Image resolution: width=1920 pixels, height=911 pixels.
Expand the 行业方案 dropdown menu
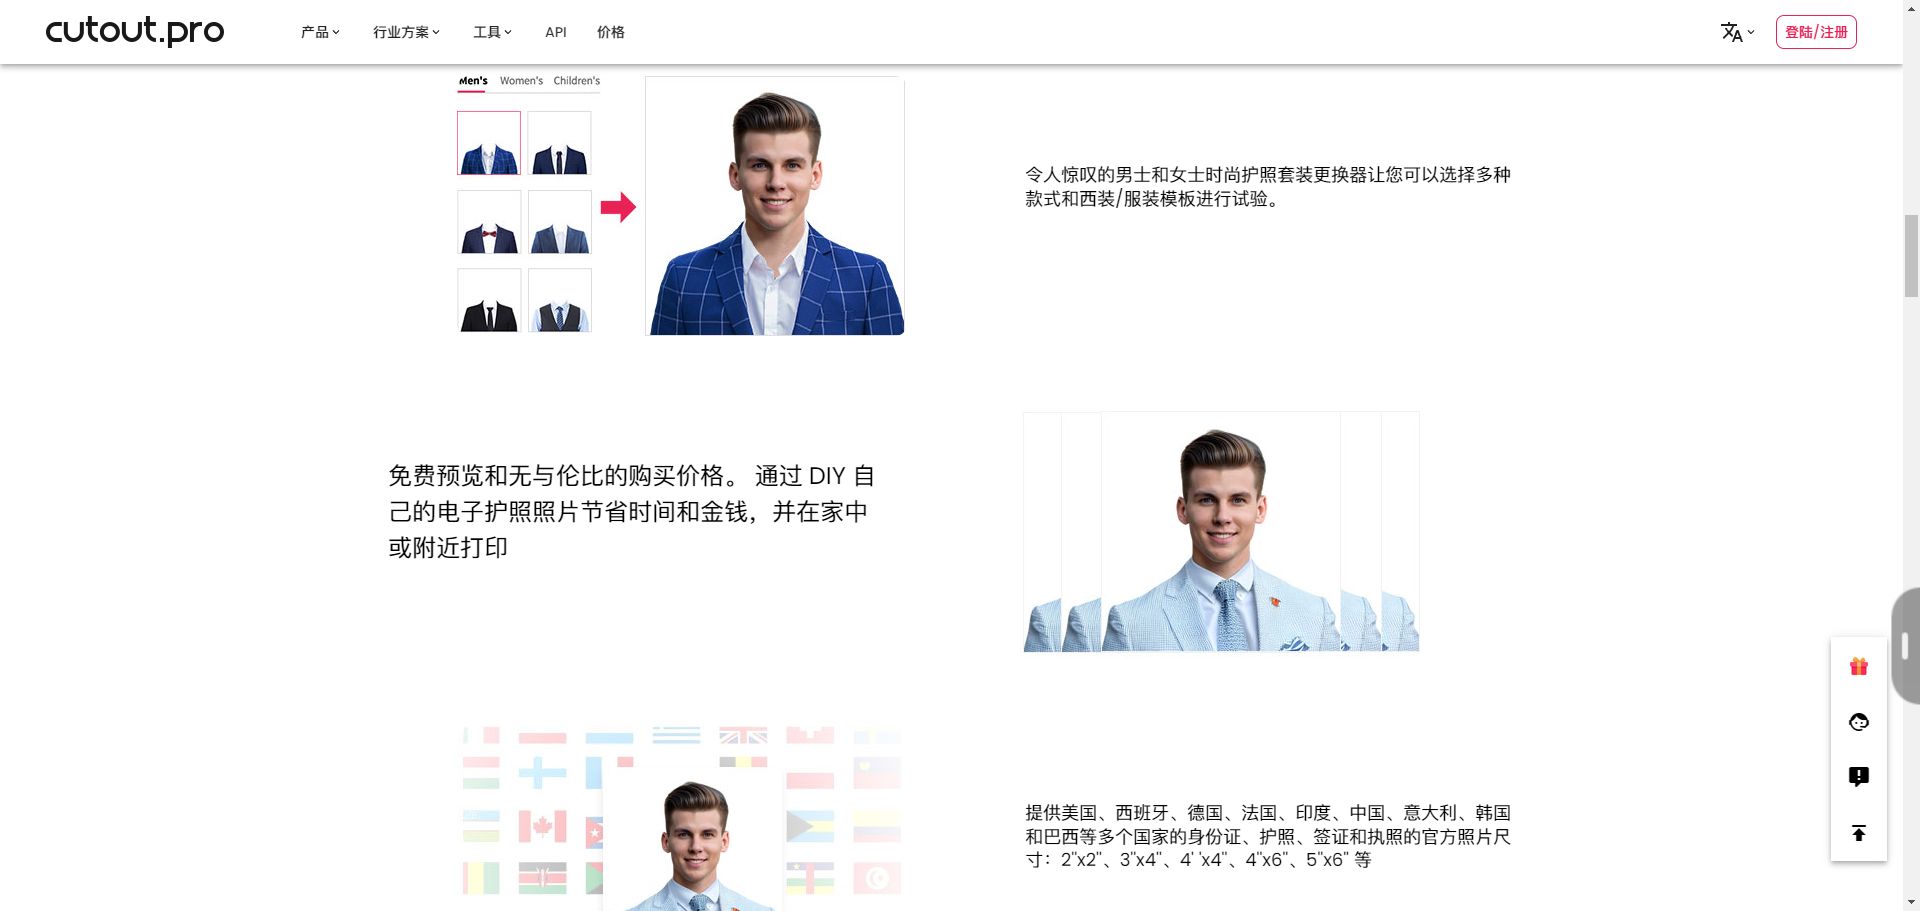[x=406, y=32]
